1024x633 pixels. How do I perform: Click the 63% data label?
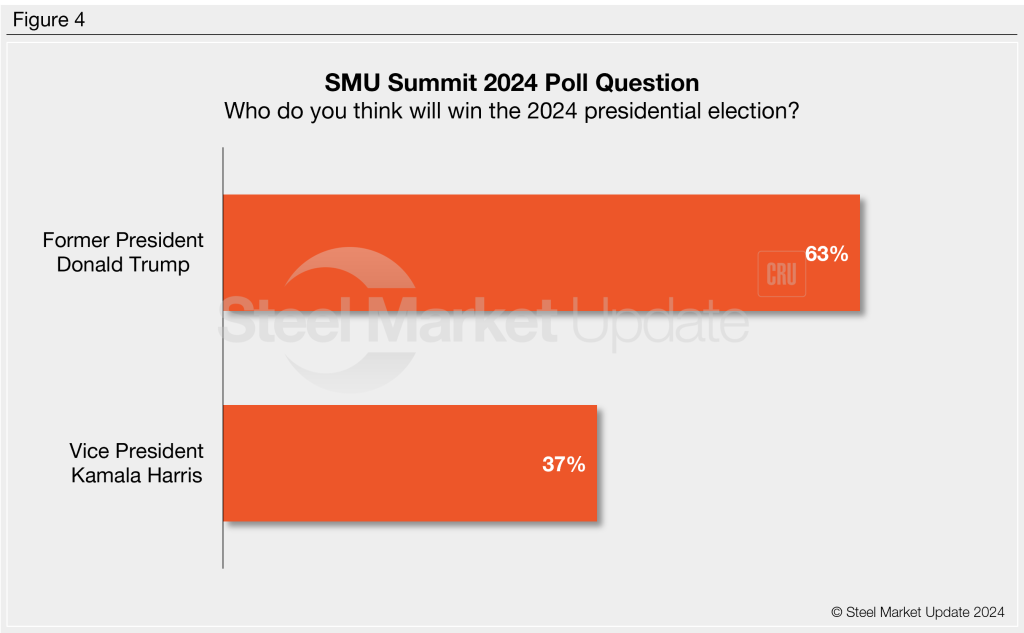(x=827, y=254)
